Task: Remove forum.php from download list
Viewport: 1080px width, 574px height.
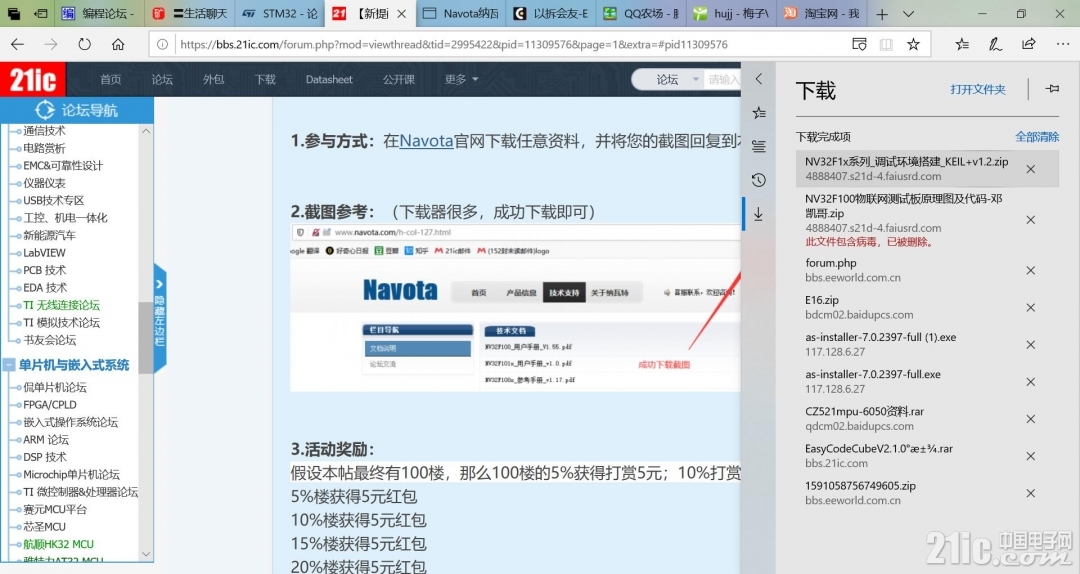Action: click(1030, 270)
